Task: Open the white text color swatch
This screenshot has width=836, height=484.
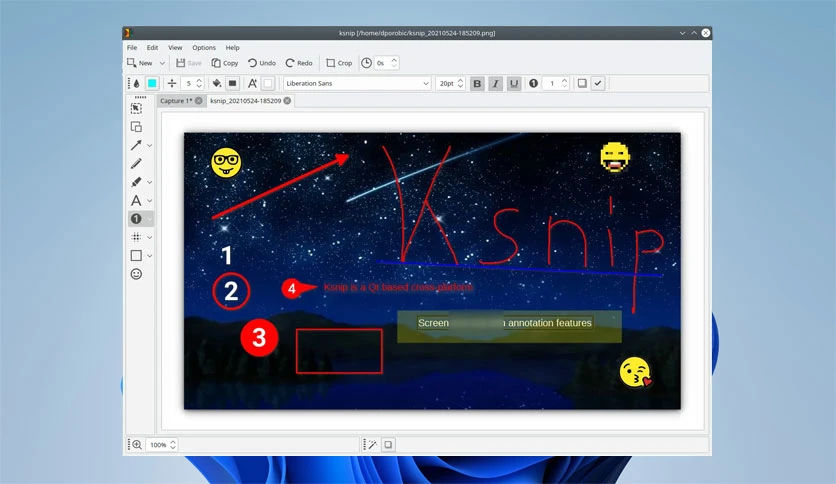Action: tap(268, 83)
